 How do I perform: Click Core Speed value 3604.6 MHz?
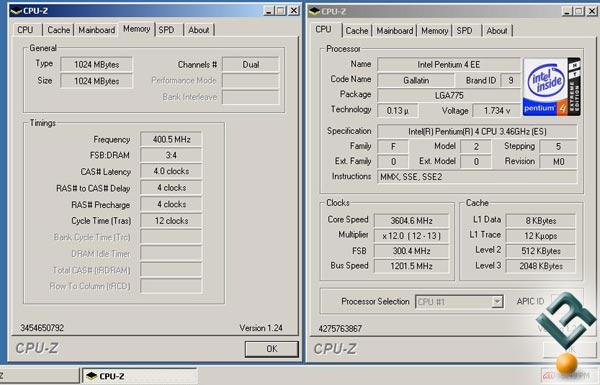[411, 221]
